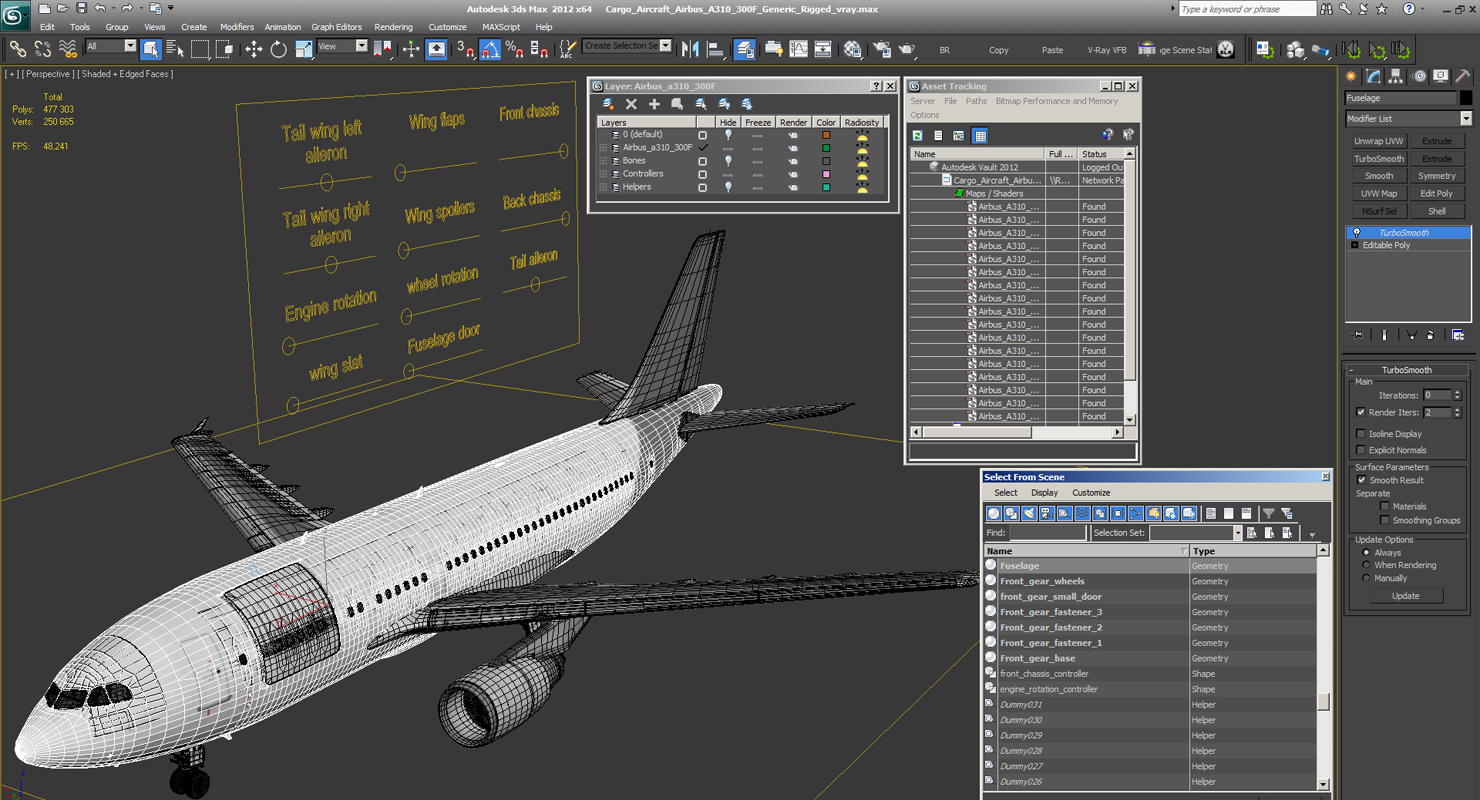This screenshot has width=1480, height=800.
Task: Click the Mirror tool icon
Action: coord(690,48)
